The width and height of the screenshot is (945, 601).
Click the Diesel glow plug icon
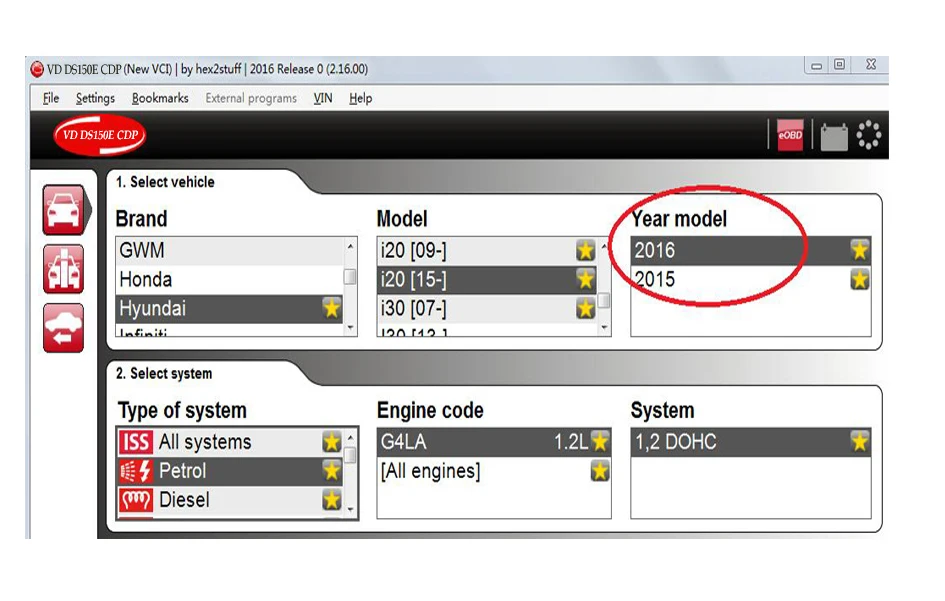pyautogui.click(x=136, y=500)
